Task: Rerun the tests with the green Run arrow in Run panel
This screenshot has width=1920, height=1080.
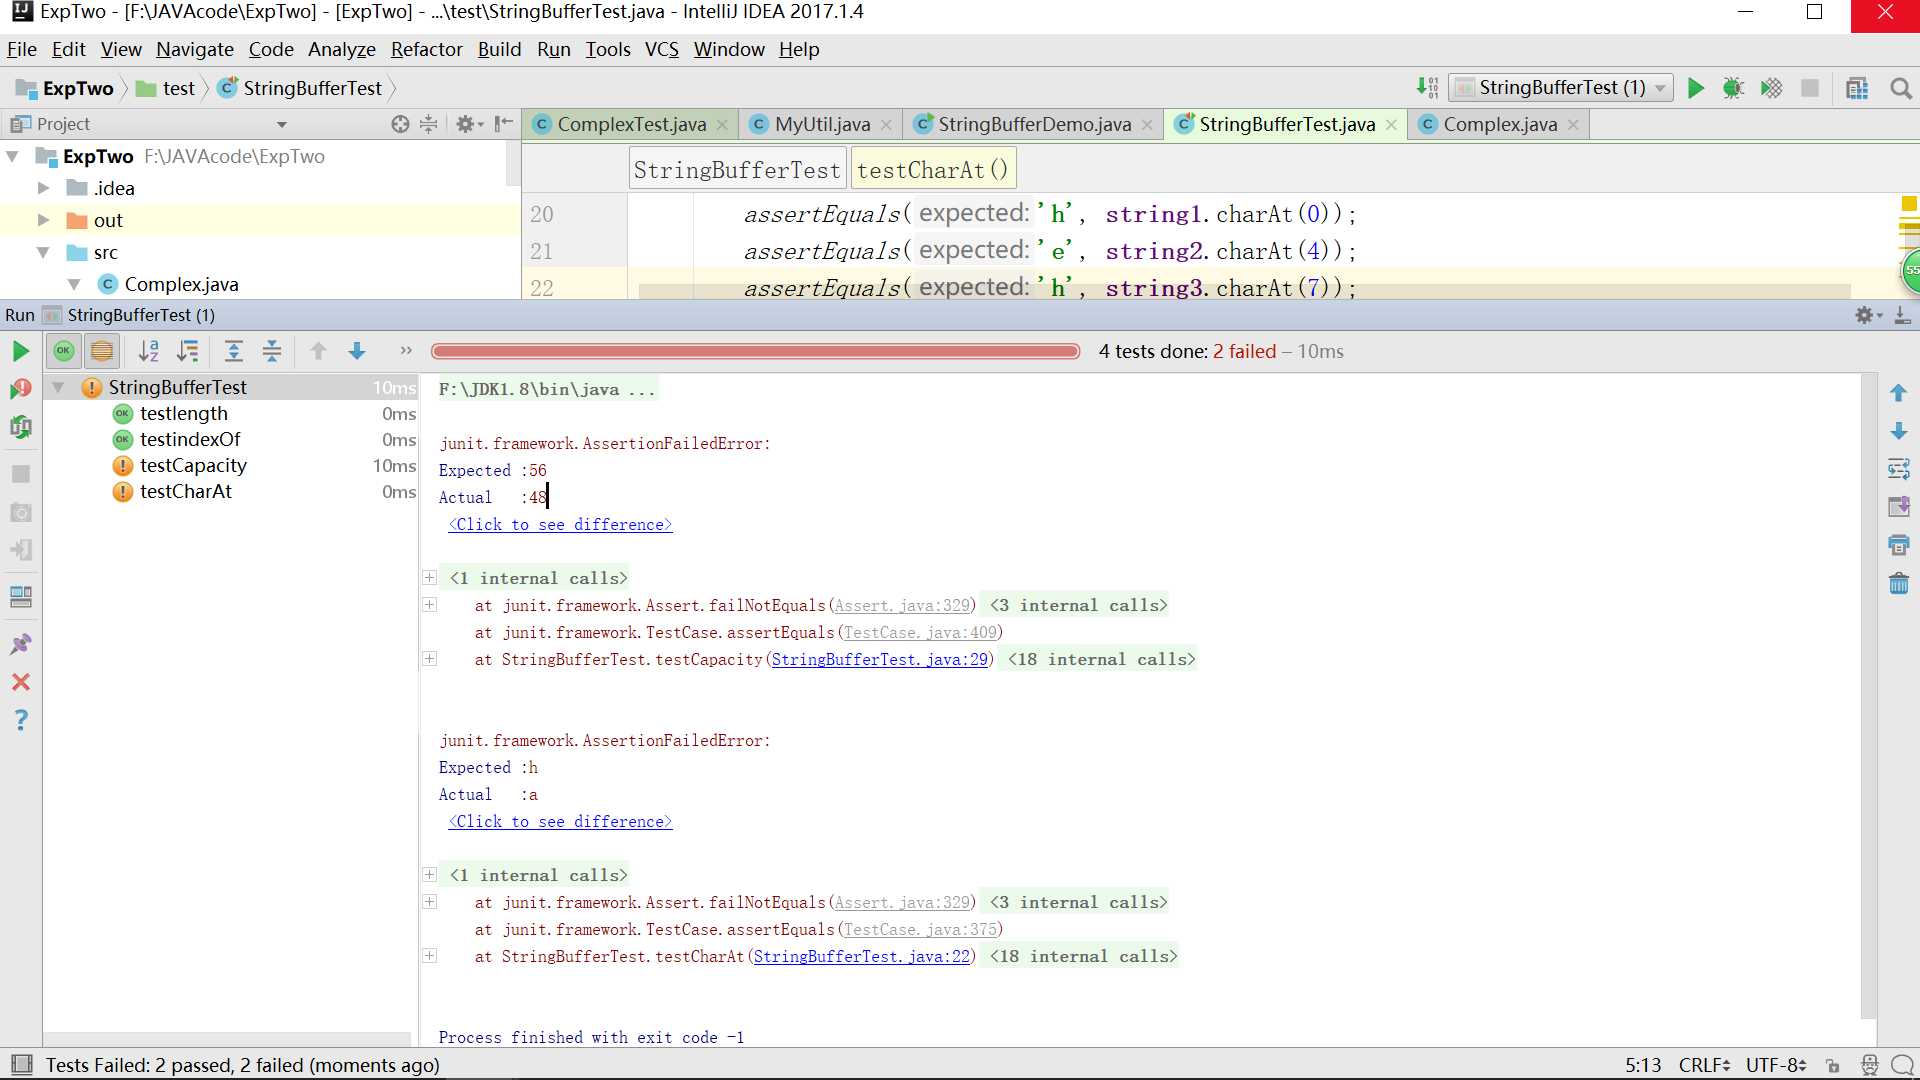Action: coord(20,351)
